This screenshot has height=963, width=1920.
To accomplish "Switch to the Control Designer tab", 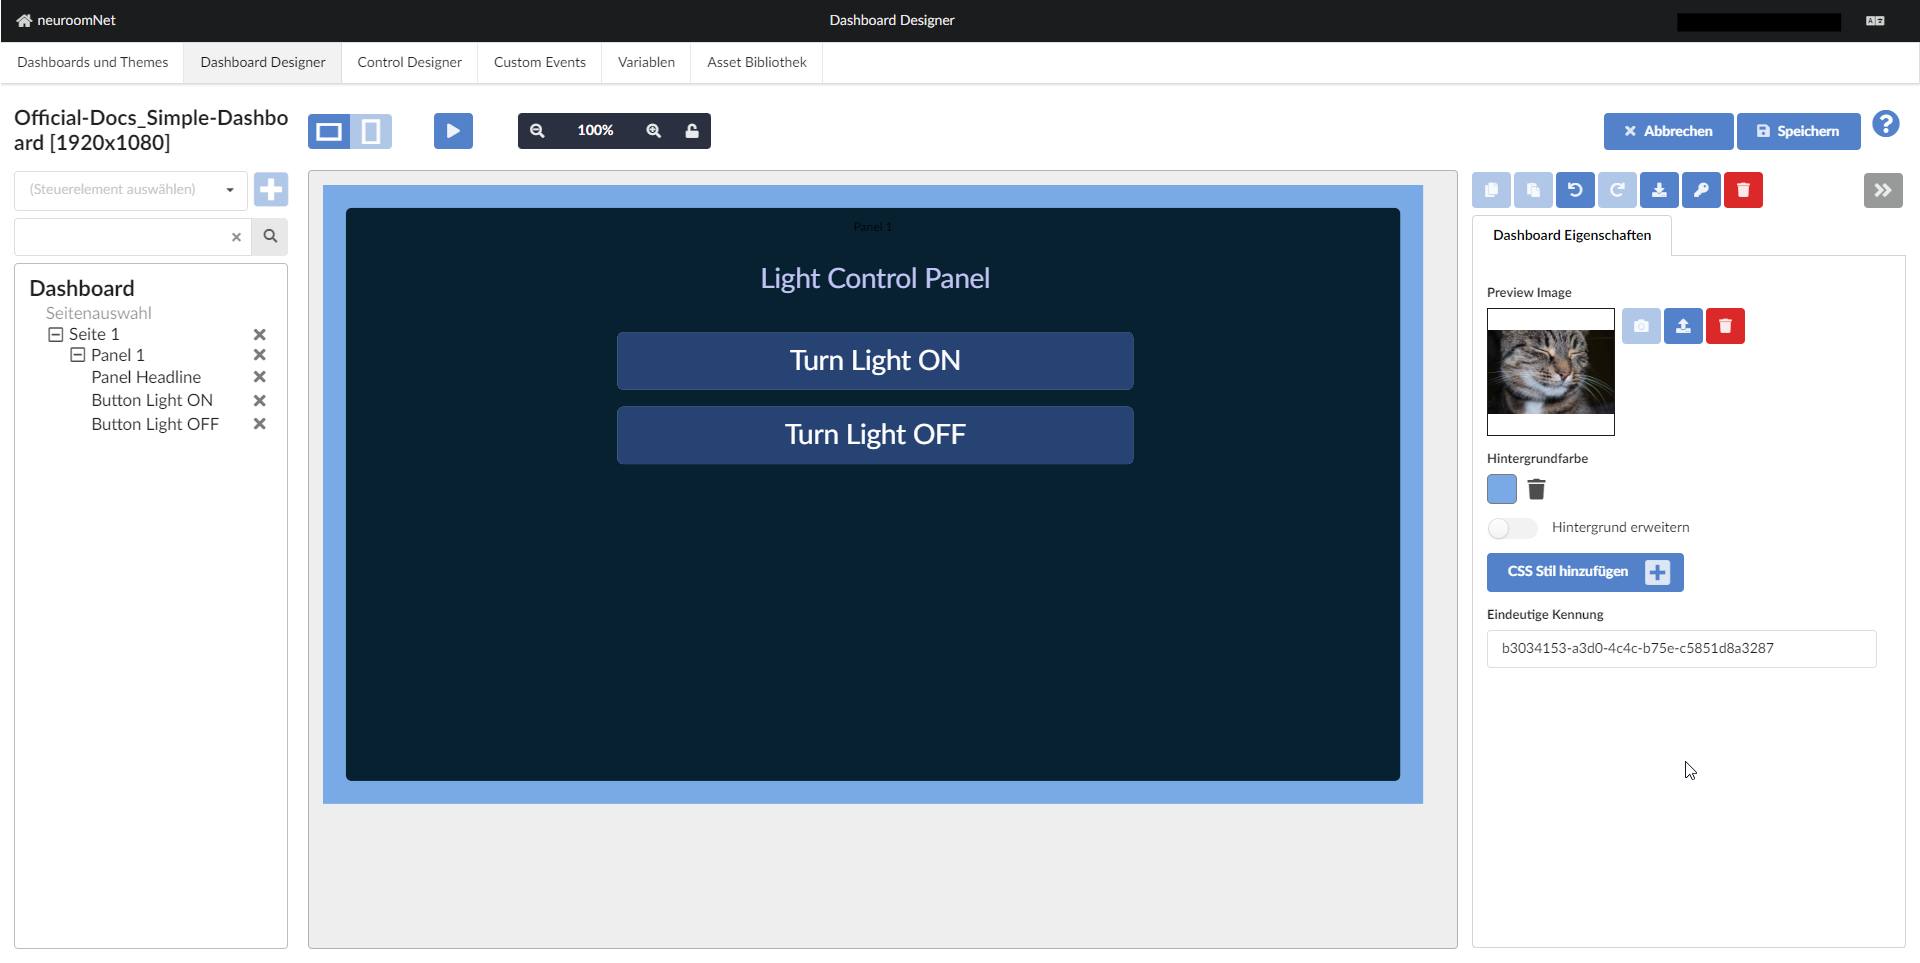I will (409, 62).
